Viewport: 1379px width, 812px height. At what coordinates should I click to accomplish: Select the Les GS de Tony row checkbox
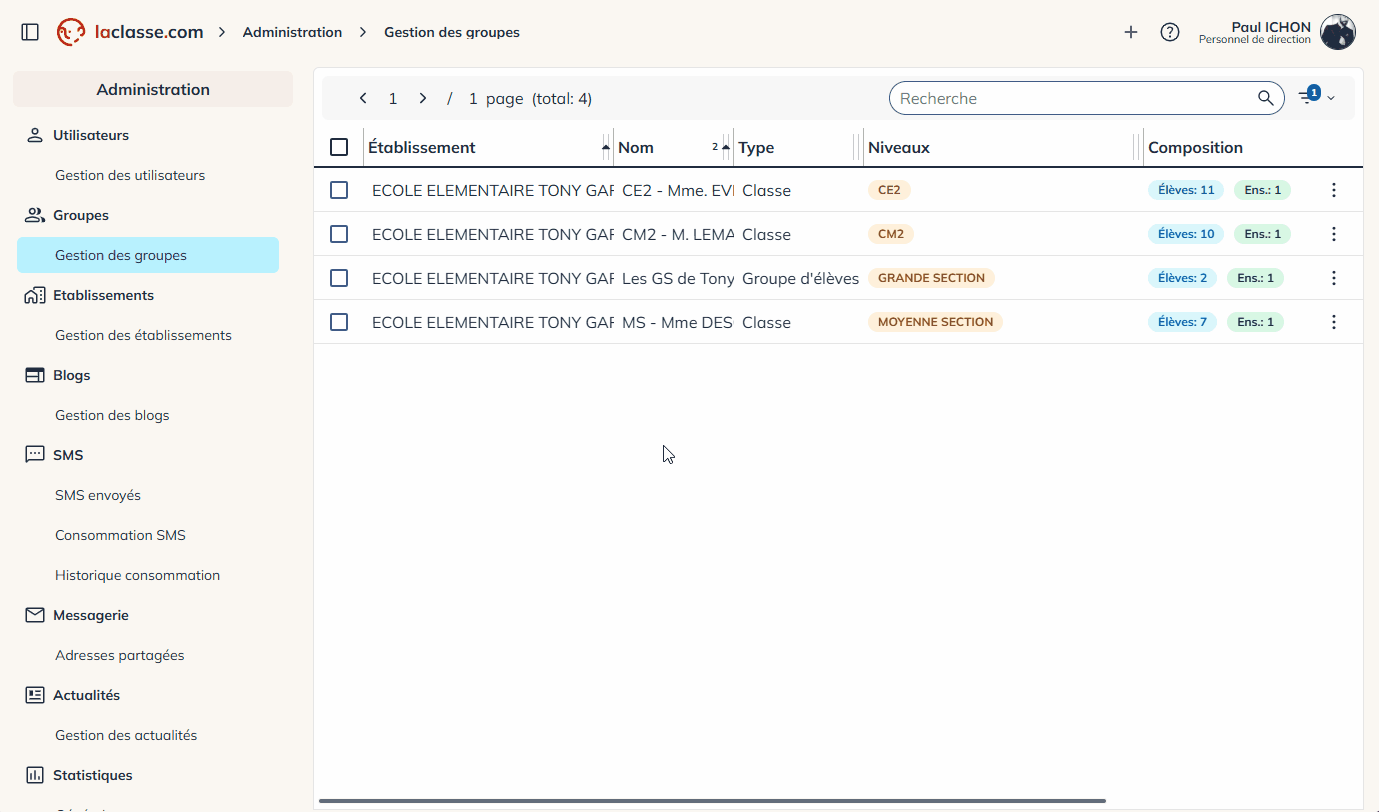coord(339,278)
